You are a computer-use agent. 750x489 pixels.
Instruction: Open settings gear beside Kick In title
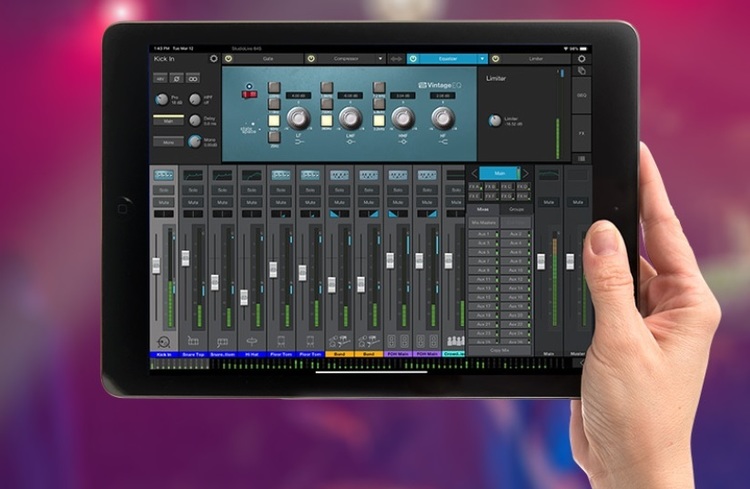213,60
